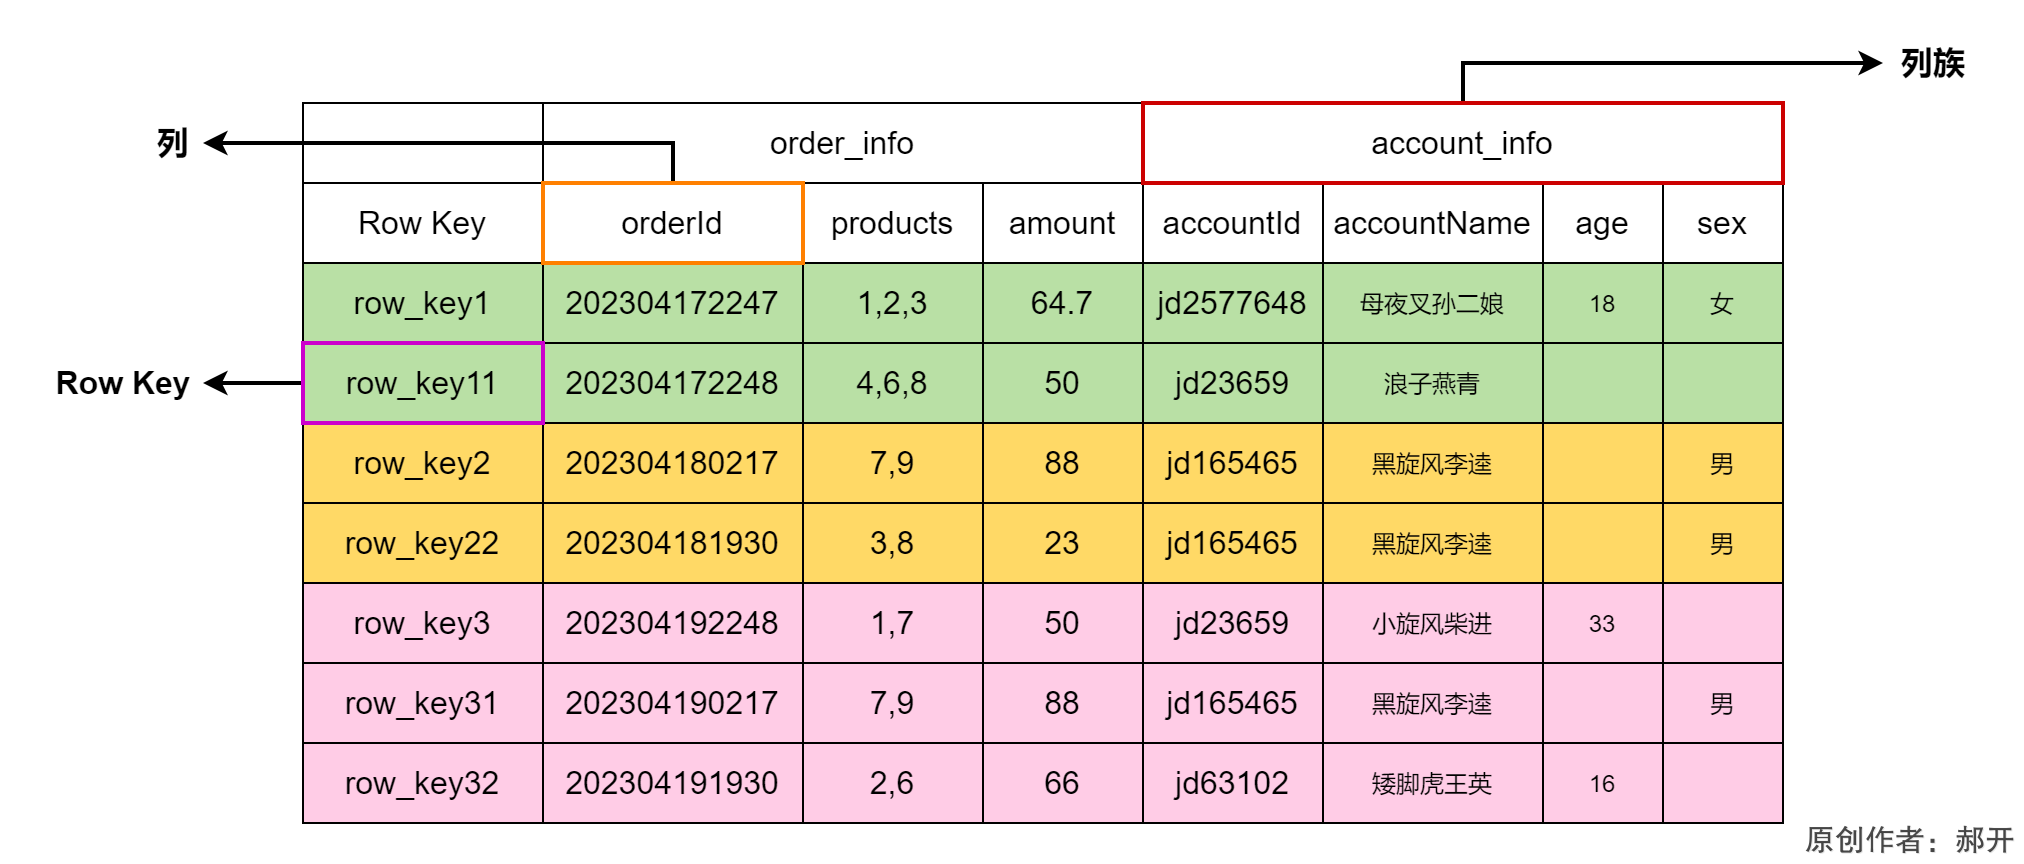Click the Row Key header cell in table
The height and width of the screenshot is (864, 2024).
pos(422,223)
